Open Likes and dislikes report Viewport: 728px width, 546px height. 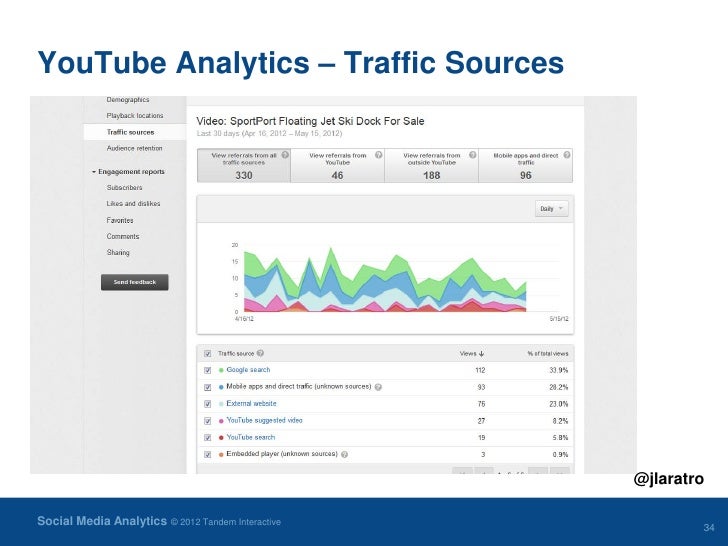(133, 203)
